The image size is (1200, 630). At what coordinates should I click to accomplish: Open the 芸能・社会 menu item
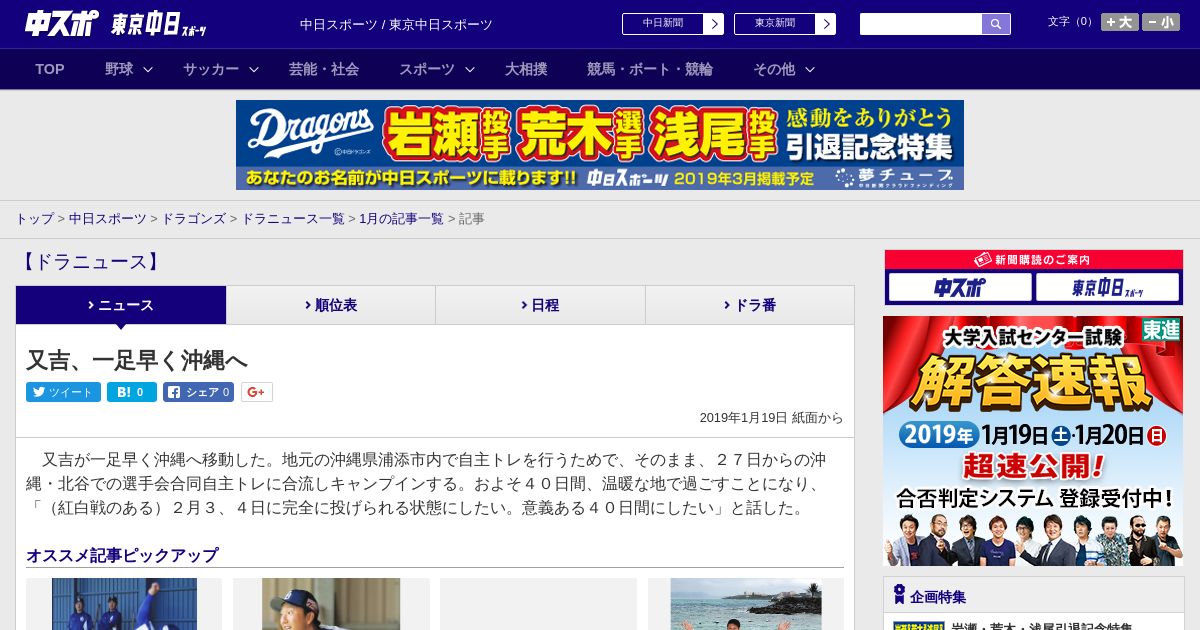(324, 69)
